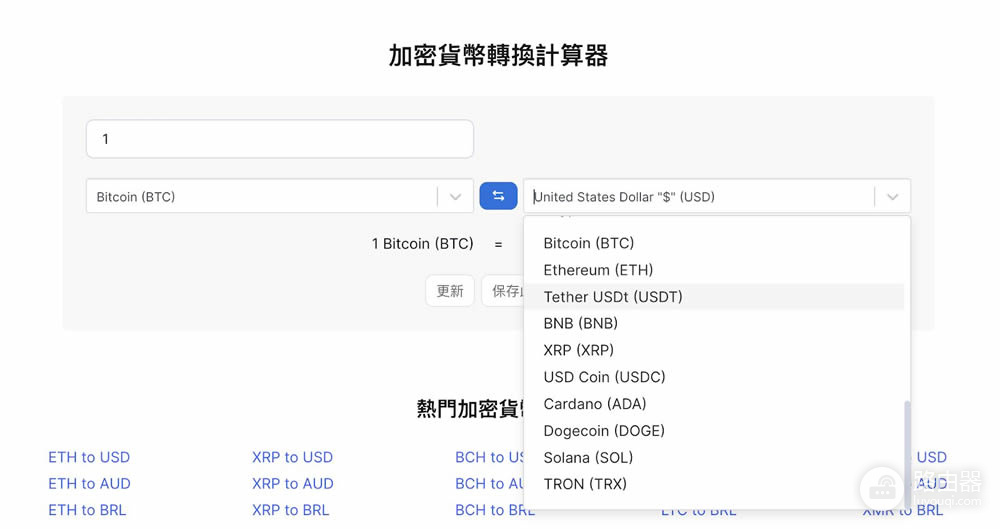Open the Bitcoin (BTC) source currency dropdown
The image size is (1000, 529).
(279, 196)
